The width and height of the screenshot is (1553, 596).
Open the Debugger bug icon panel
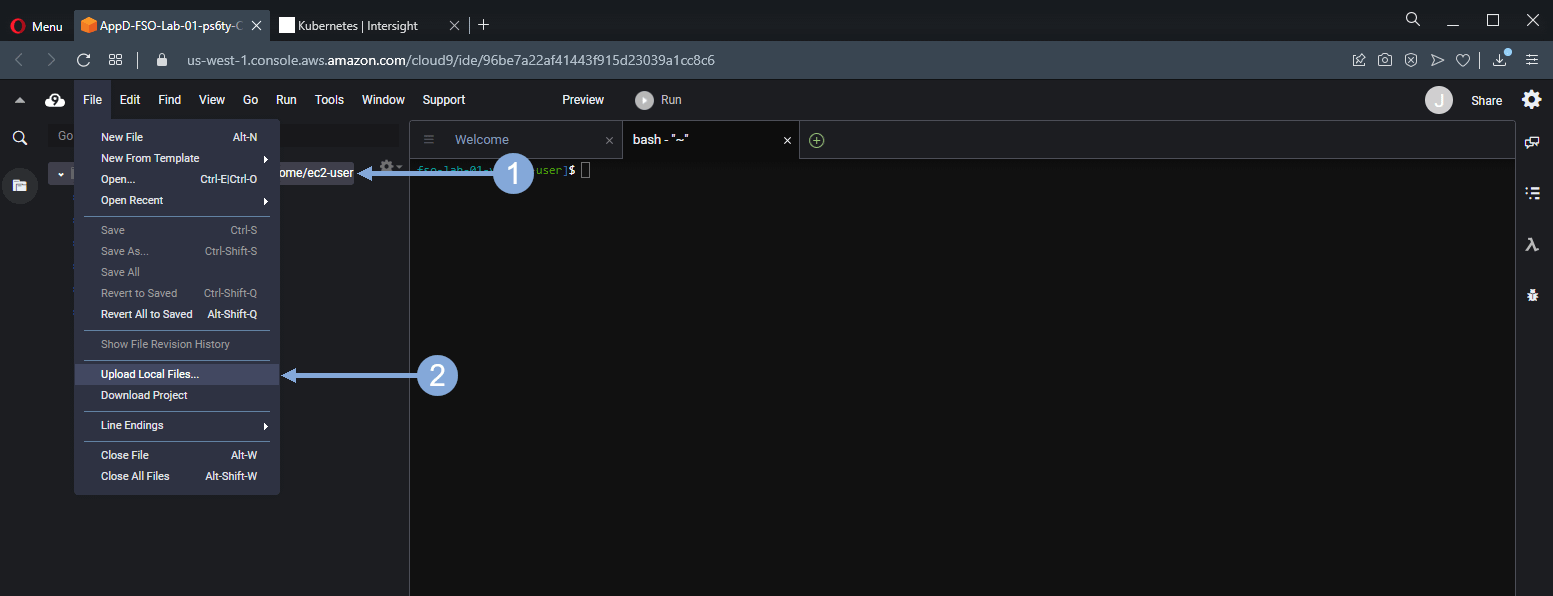[1531, 295]
